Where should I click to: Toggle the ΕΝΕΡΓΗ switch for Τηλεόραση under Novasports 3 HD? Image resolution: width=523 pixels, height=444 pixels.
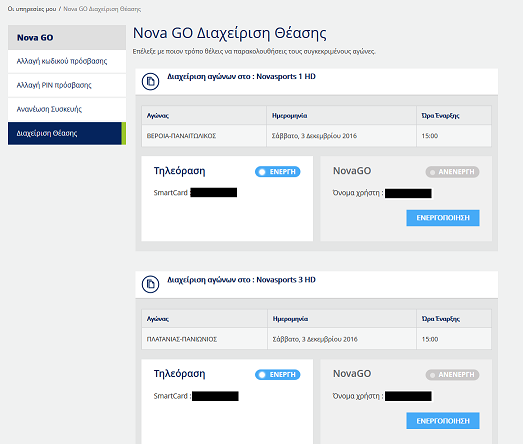tap(278, 375)
